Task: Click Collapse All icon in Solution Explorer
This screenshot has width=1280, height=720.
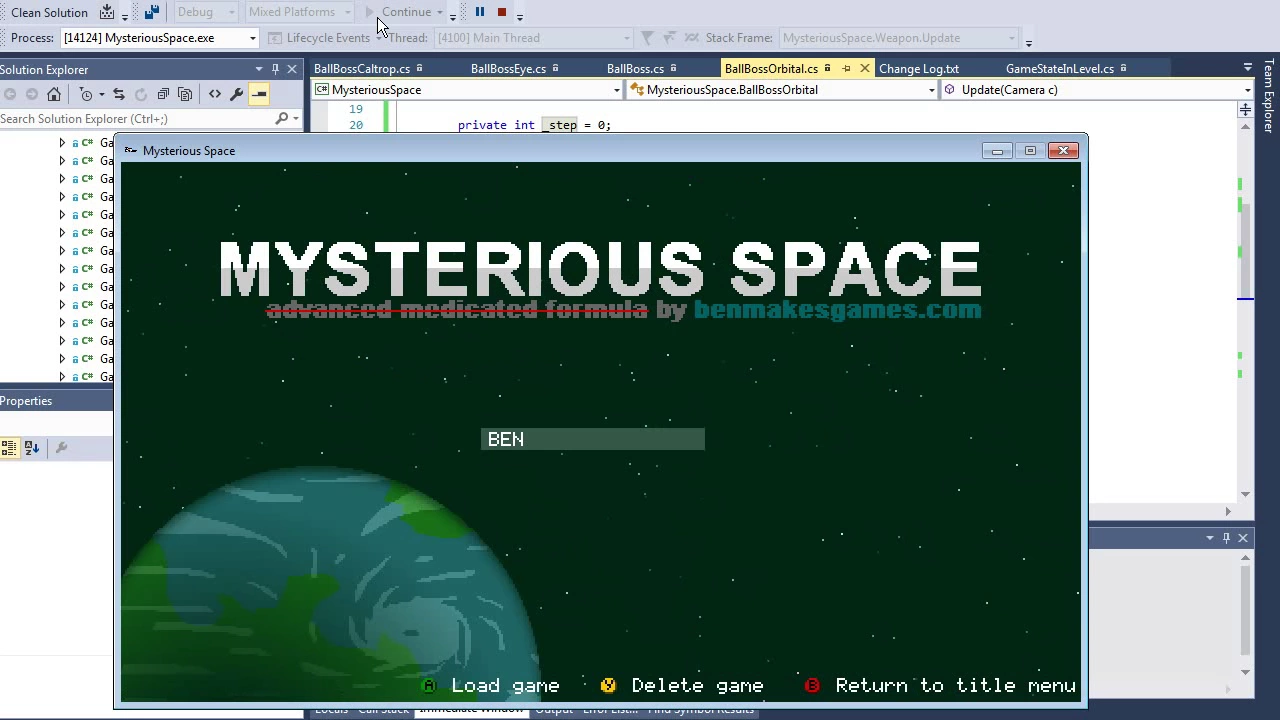Action: 163,94
